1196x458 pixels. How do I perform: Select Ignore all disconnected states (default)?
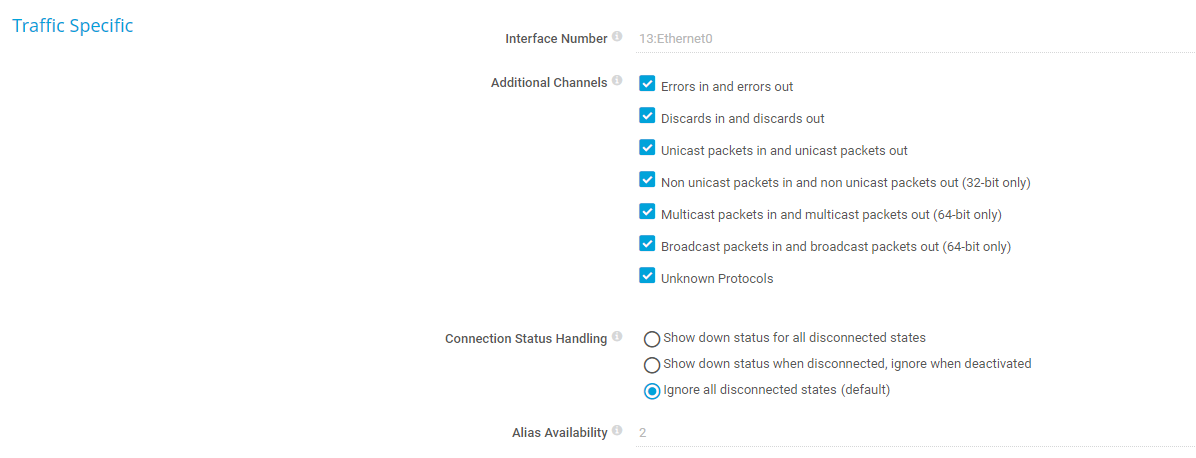pos(652,391)
